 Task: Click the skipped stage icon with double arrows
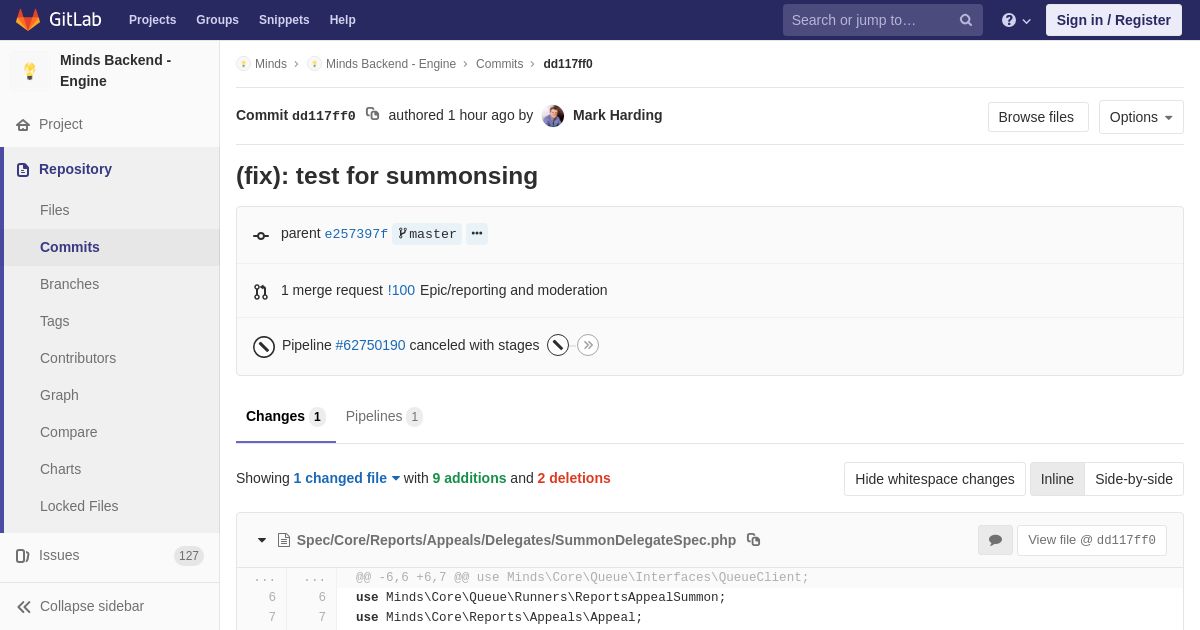tap(588, 345)
